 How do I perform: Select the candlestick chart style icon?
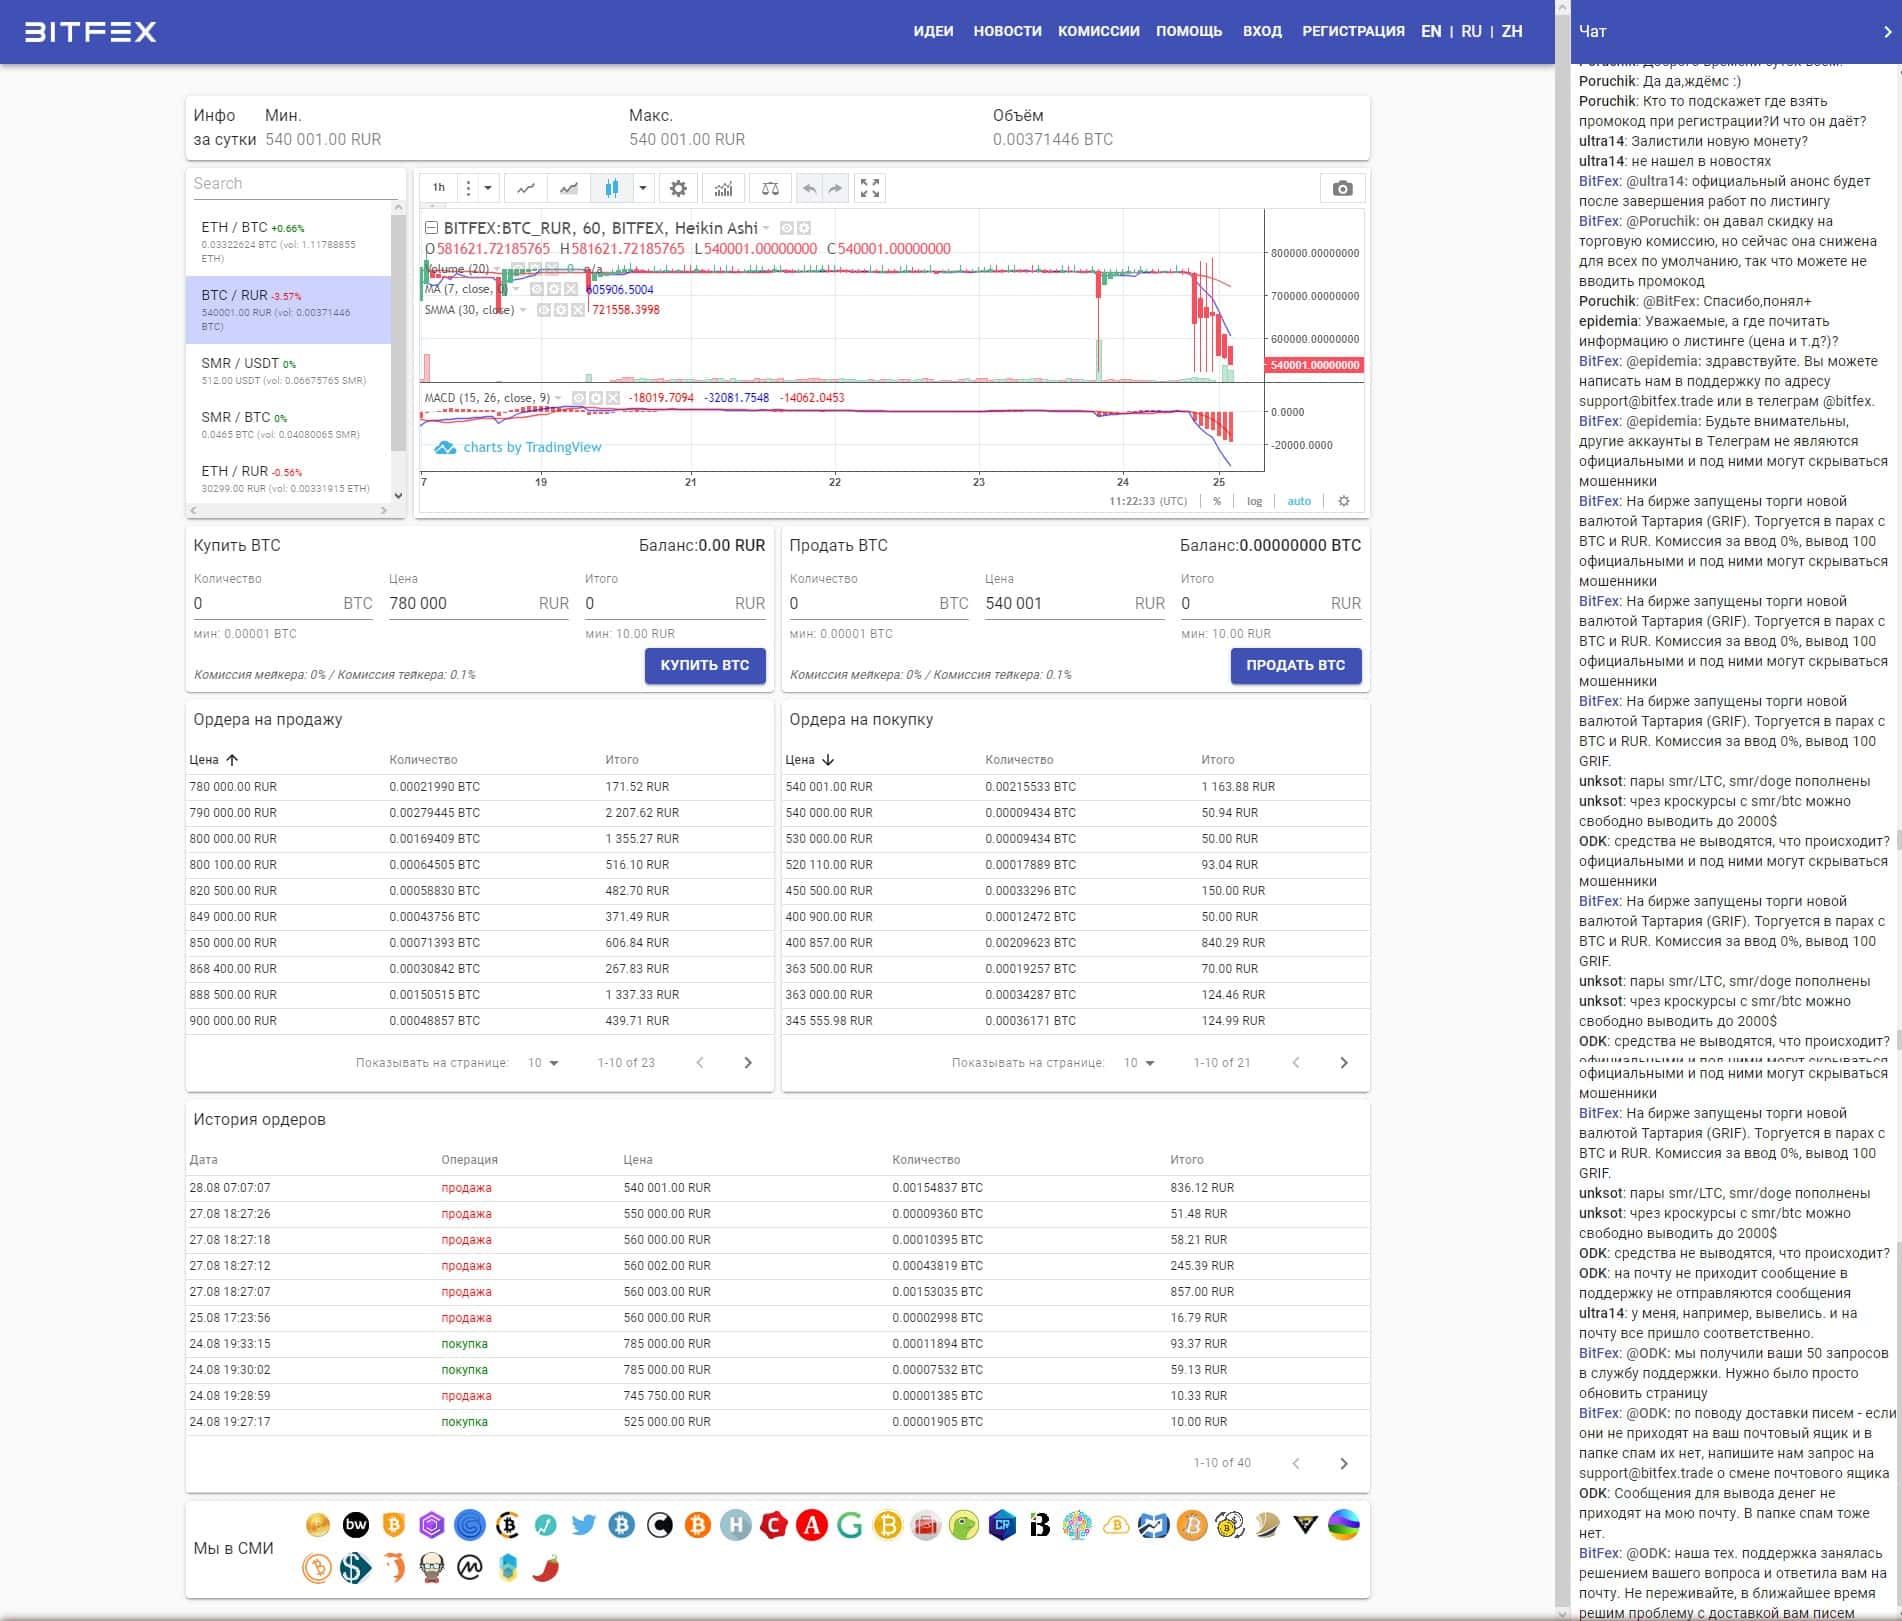click(611, 188)
